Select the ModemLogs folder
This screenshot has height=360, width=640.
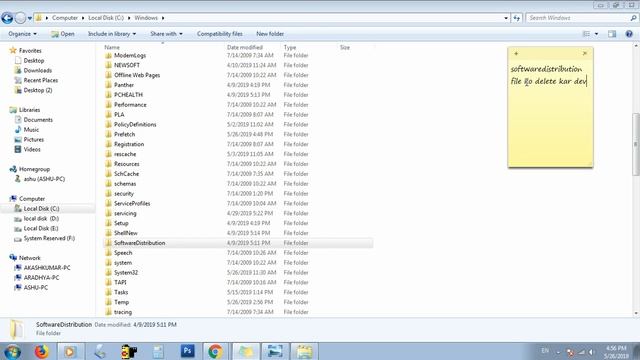[130, 56]
